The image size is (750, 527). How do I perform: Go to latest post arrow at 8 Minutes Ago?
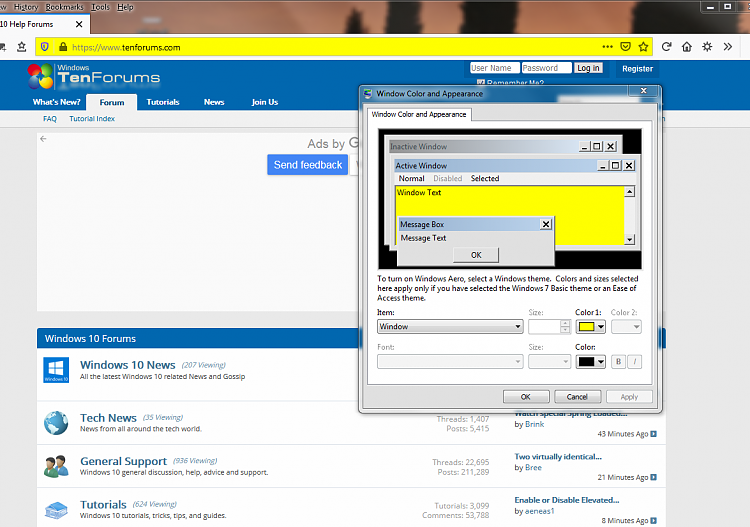tap(653, 520)
